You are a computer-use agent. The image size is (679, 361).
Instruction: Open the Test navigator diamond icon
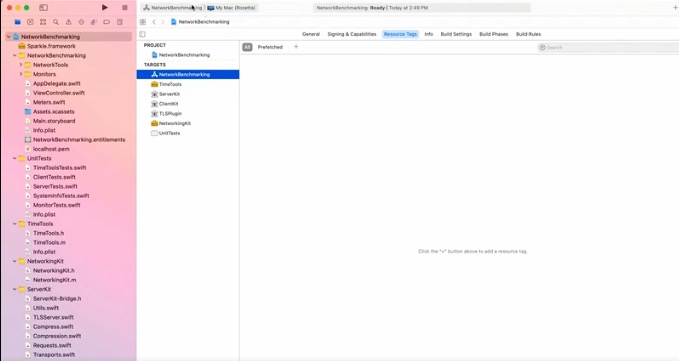[x=81, y=22]
